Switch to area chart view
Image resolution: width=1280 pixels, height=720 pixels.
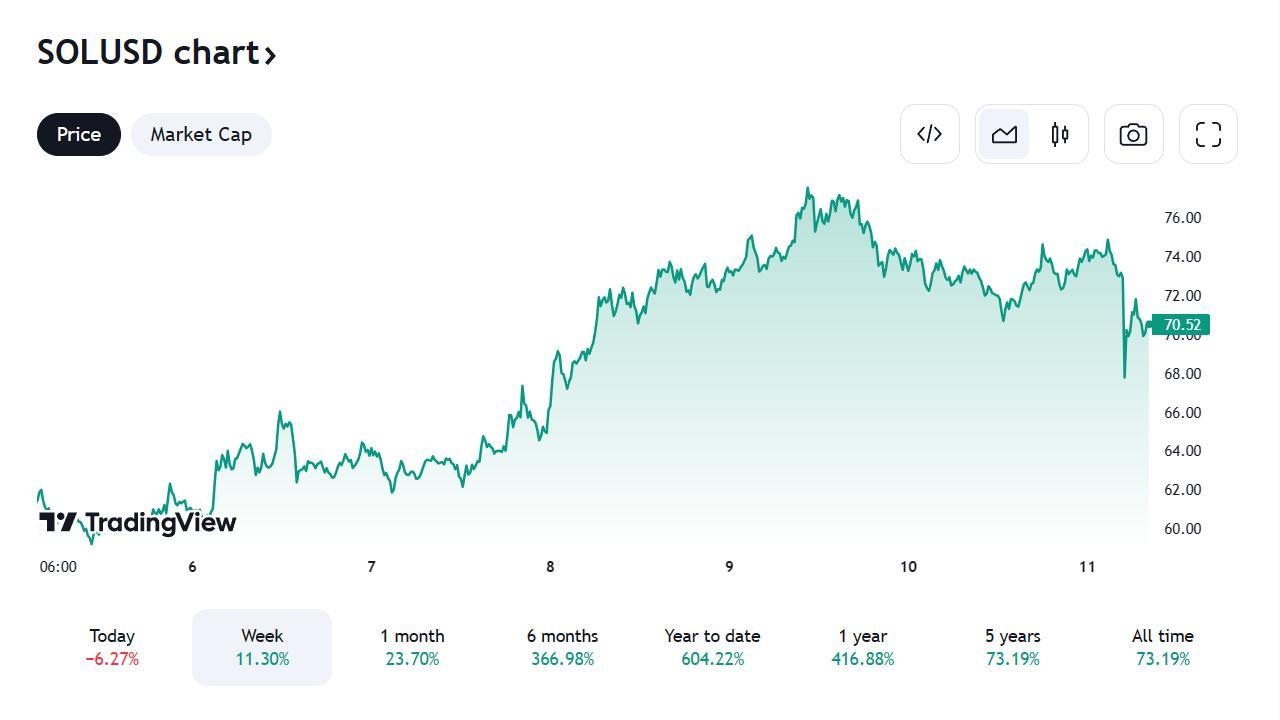point(1004,134)
